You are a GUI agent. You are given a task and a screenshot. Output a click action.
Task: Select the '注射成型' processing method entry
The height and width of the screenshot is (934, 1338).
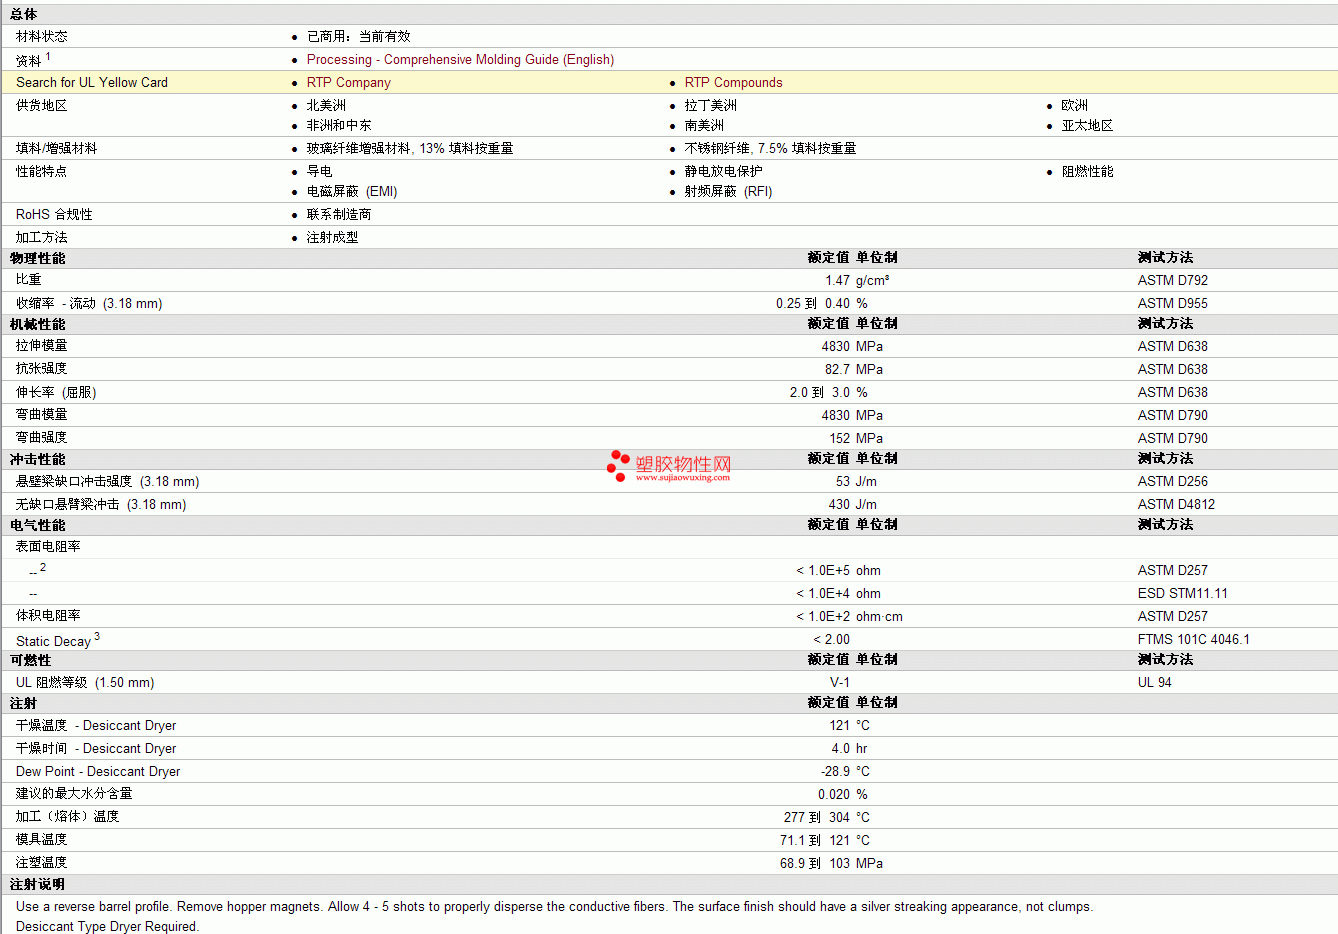coord(333,238)
